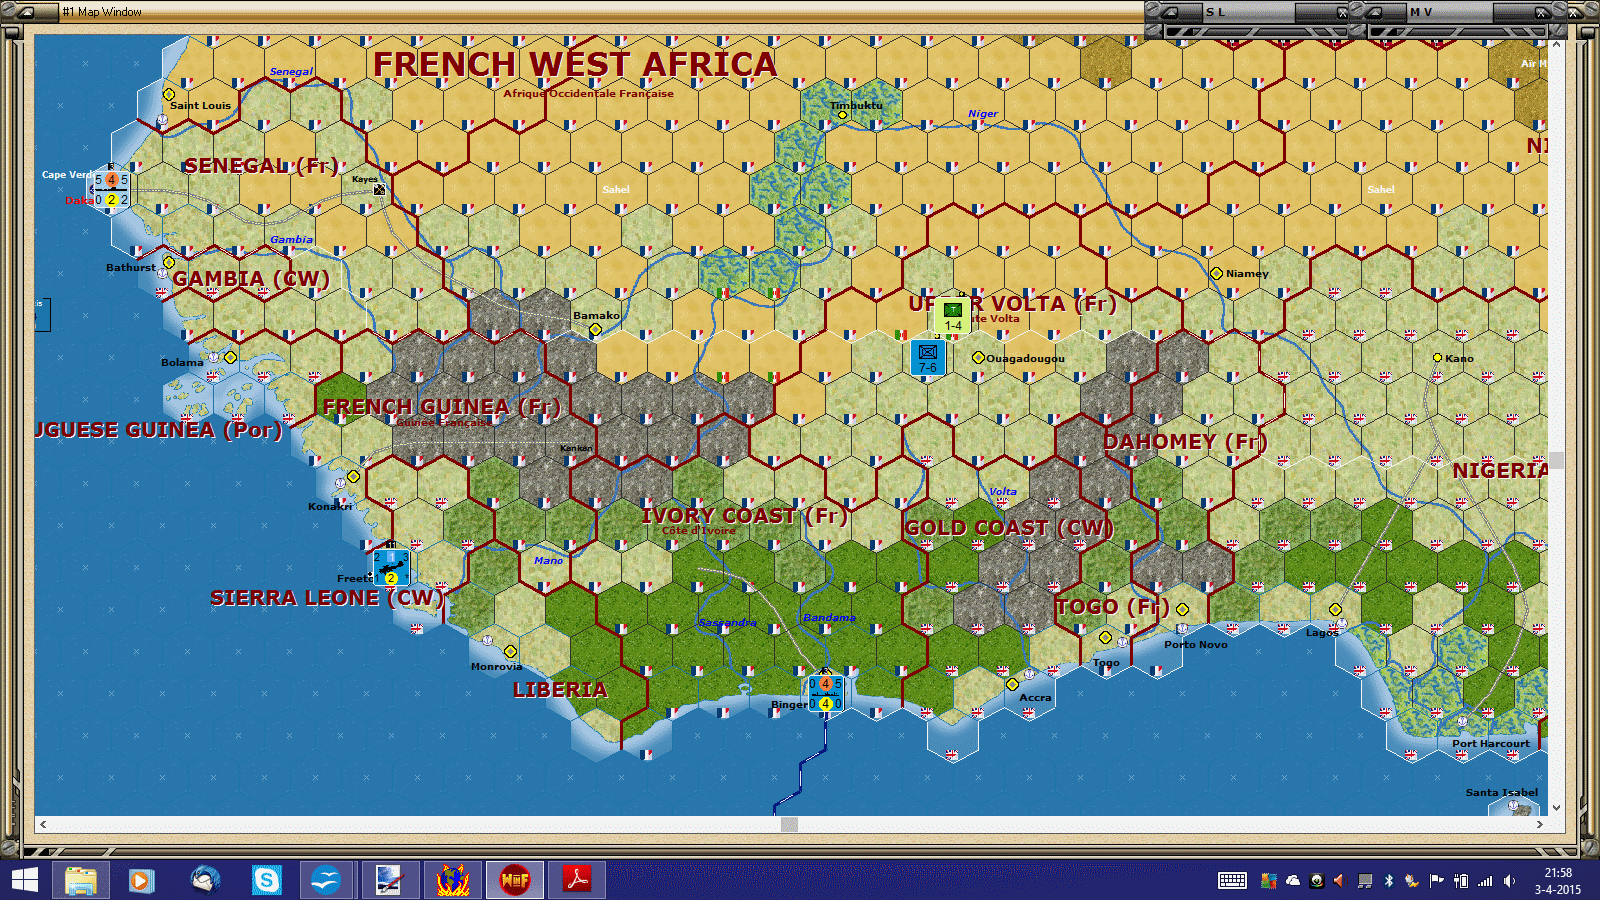Open Thunderbird mail from the taskbar
Image resolution: width=1600 pixels, height=900 pixels.
pyautogui.click(x=205, y=880)
